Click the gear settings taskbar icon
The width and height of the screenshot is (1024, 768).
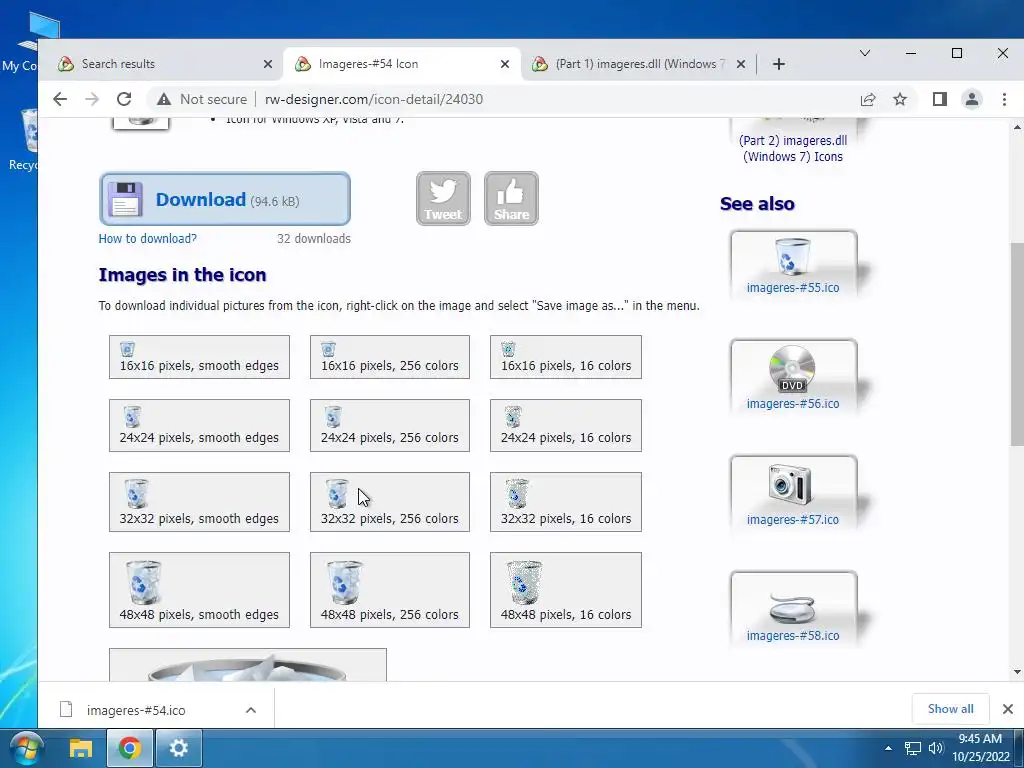pos(178,748)
